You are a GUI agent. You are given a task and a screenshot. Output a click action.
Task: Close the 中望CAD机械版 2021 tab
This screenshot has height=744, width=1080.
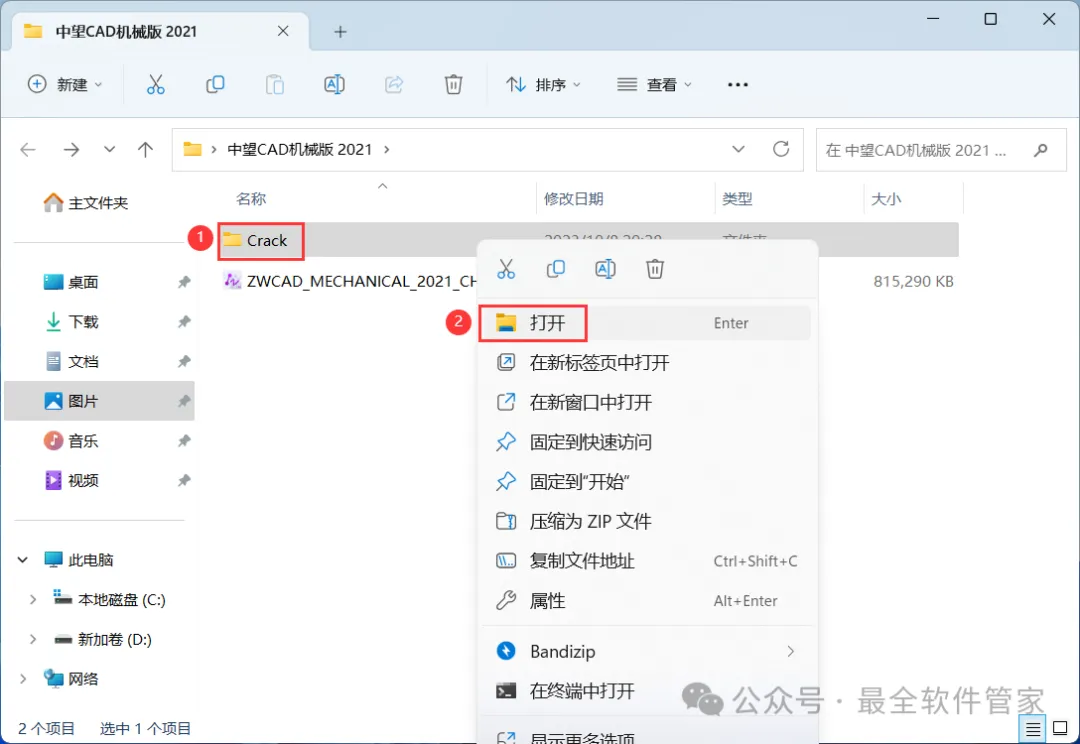coord(283,31)
